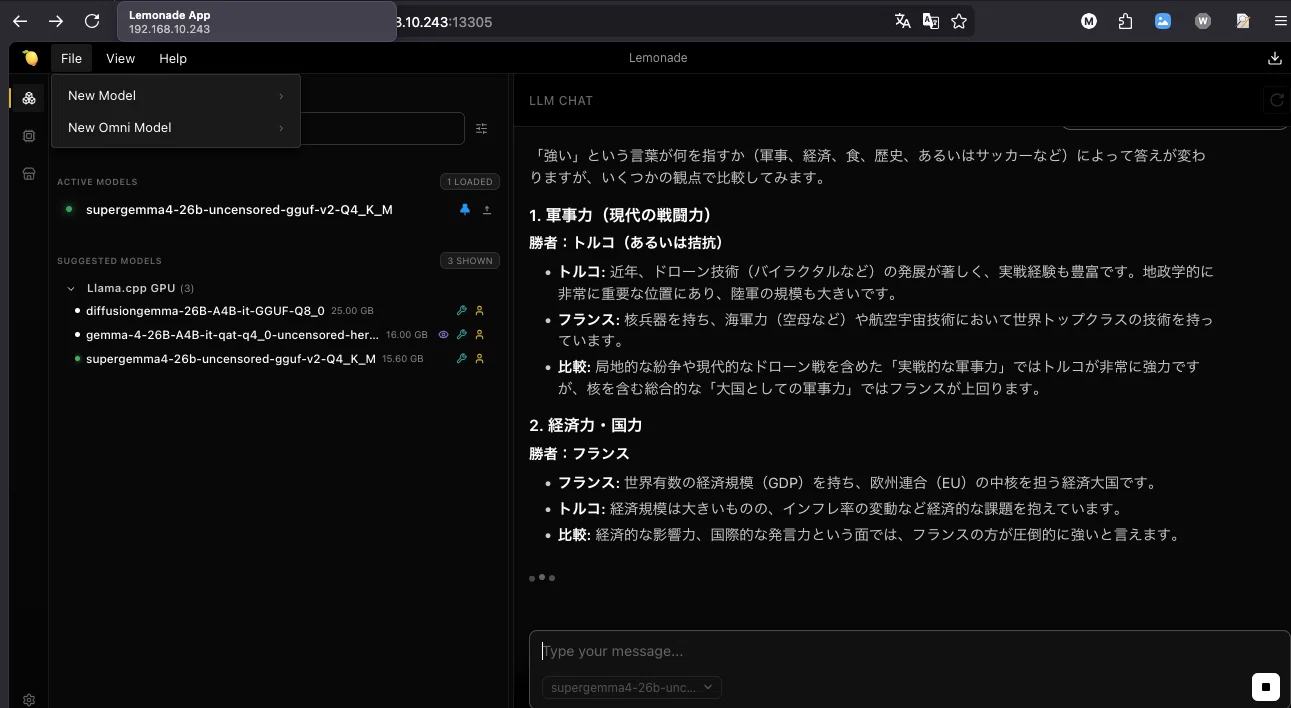Select active model supergemma4-26b-uncensored-gguf-v2-Q4_K_M
This screenshot has height=708, width=1291.
pos(239,210)
